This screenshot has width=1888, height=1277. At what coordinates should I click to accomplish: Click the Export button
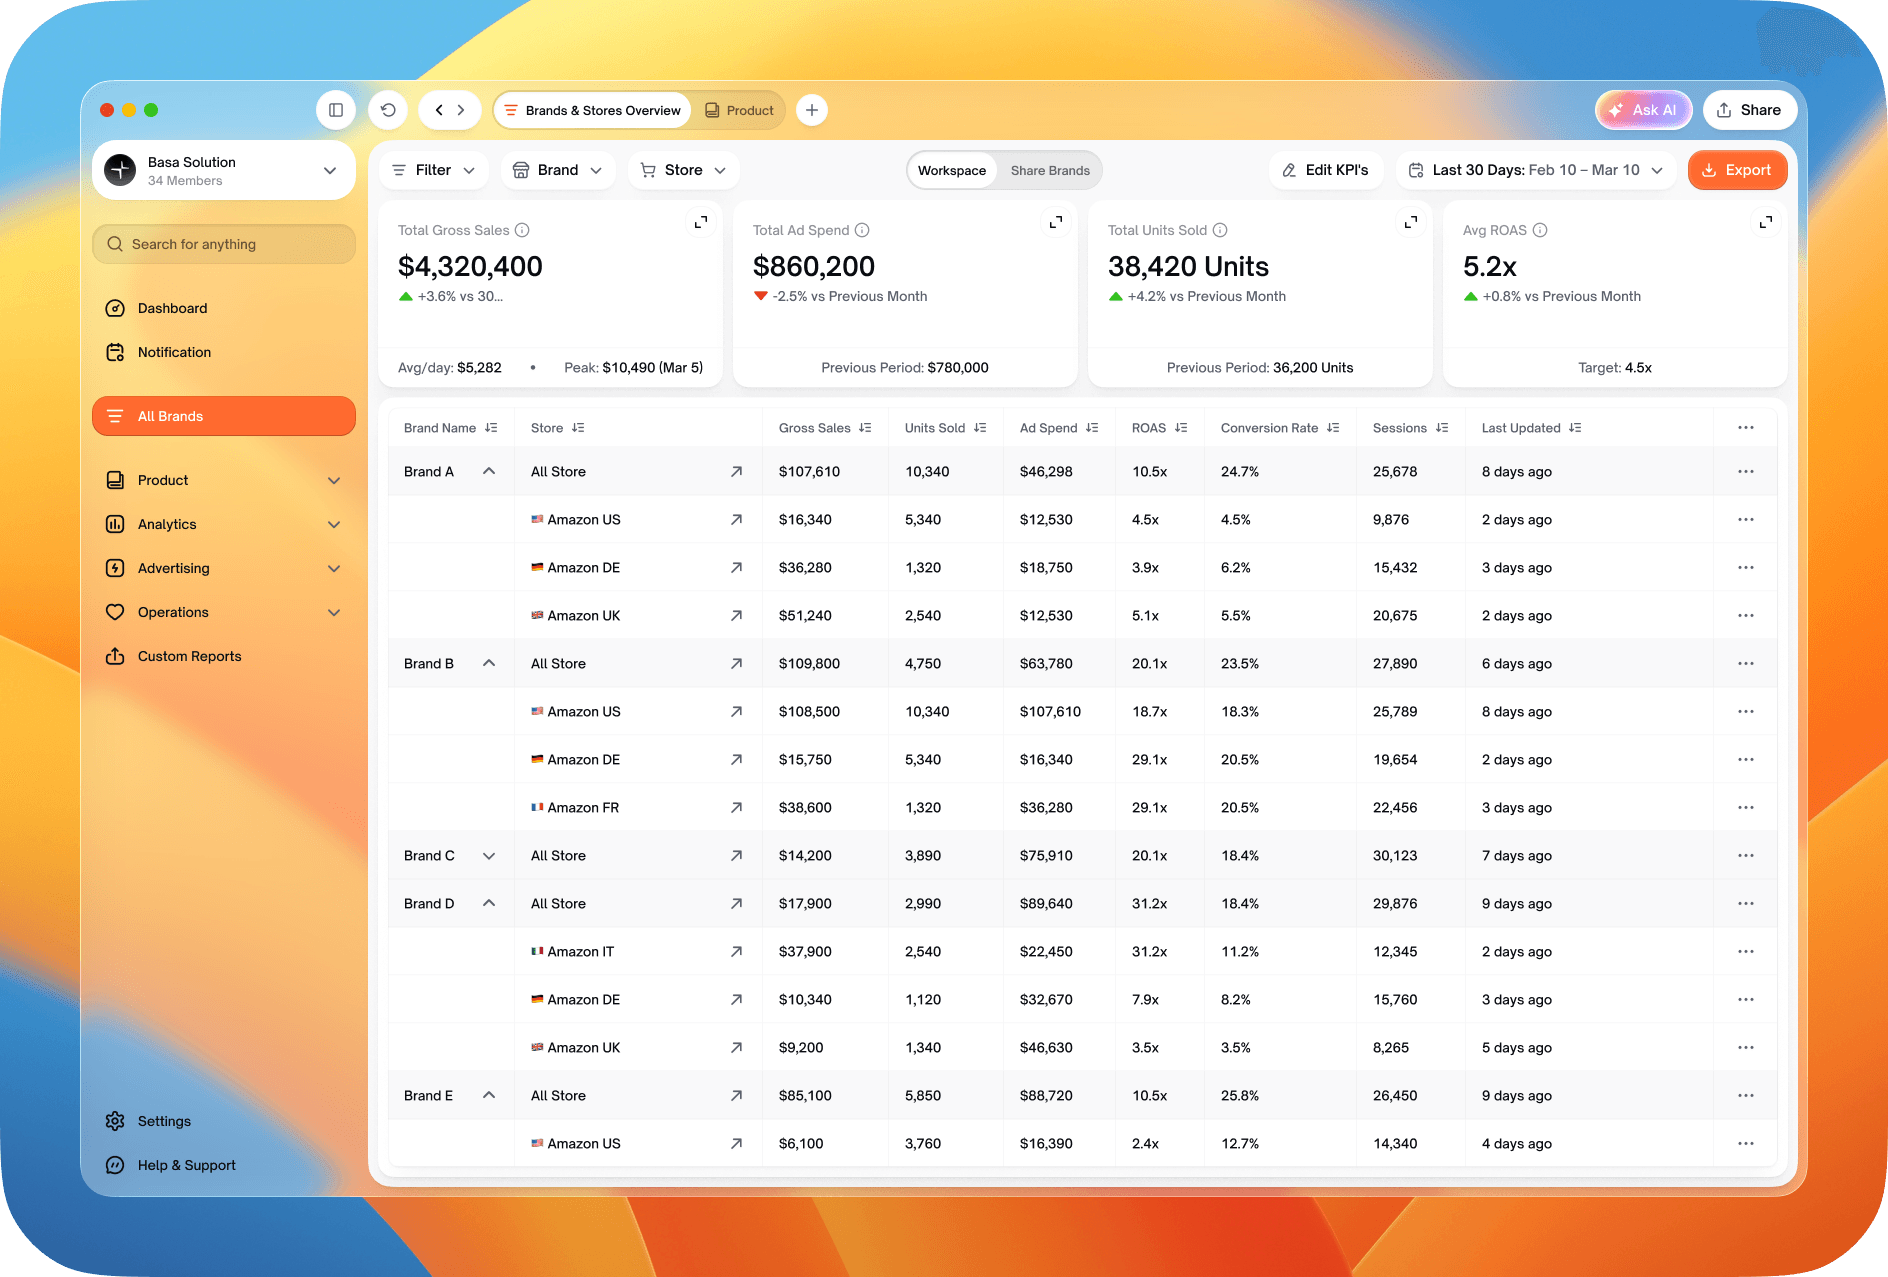[x=1737, y=170]
